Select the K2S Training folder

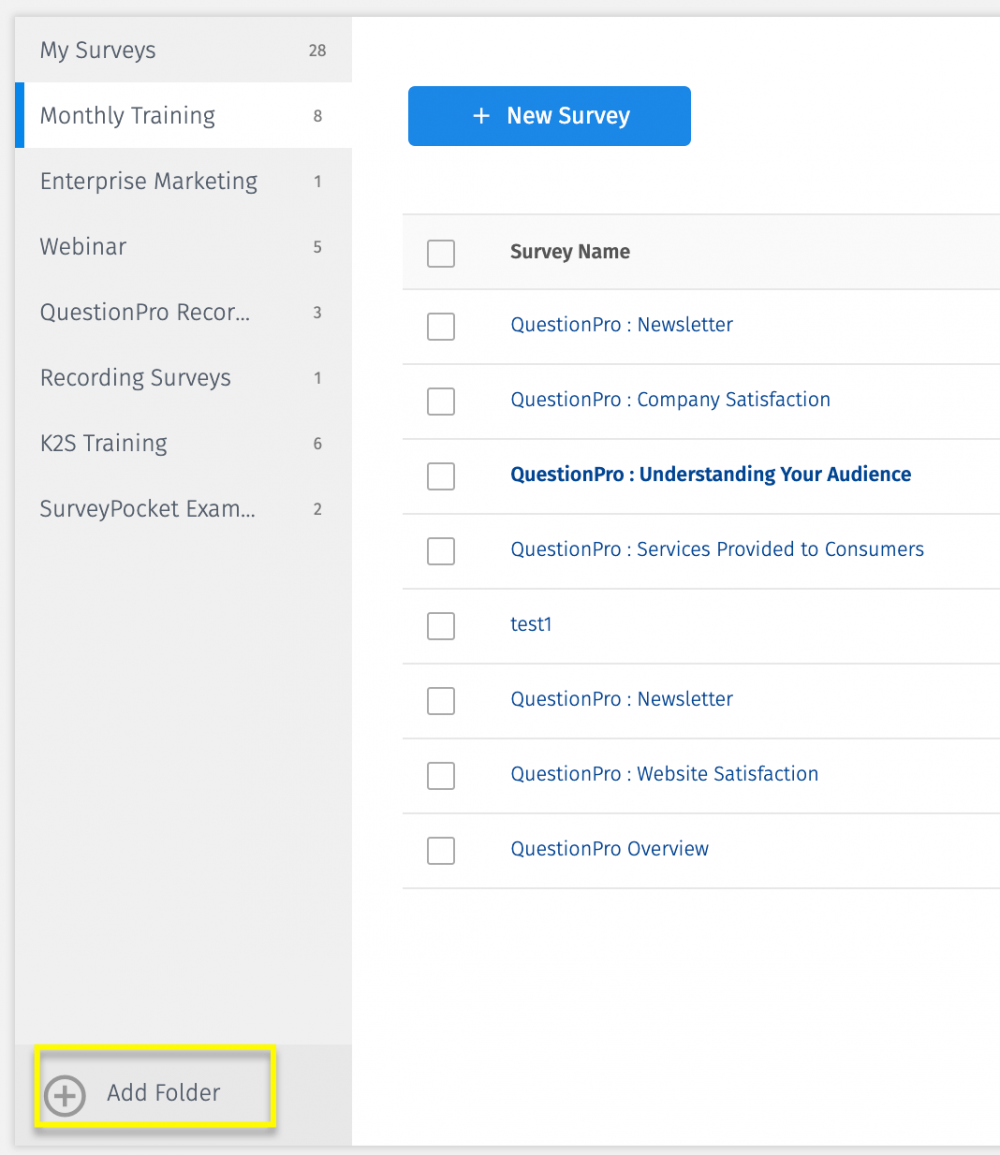(x=103, y=443)
